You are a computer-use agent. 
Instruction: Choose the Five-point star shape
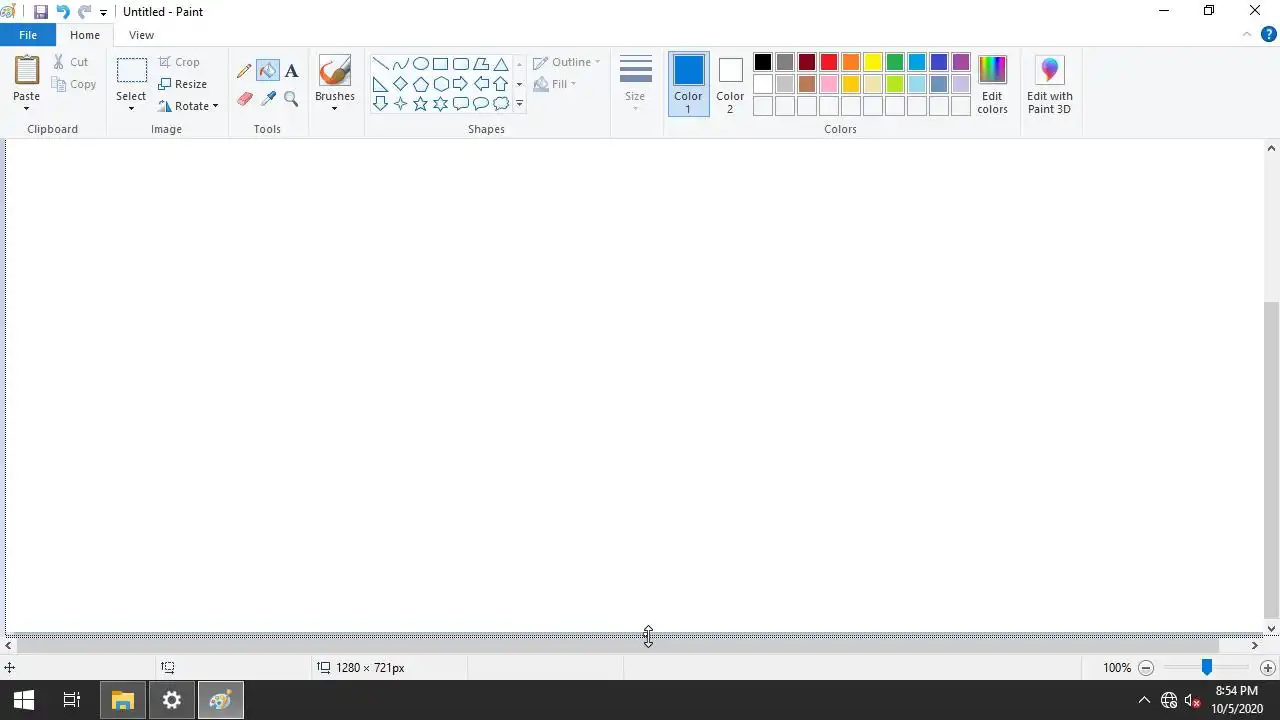[420, 103]
